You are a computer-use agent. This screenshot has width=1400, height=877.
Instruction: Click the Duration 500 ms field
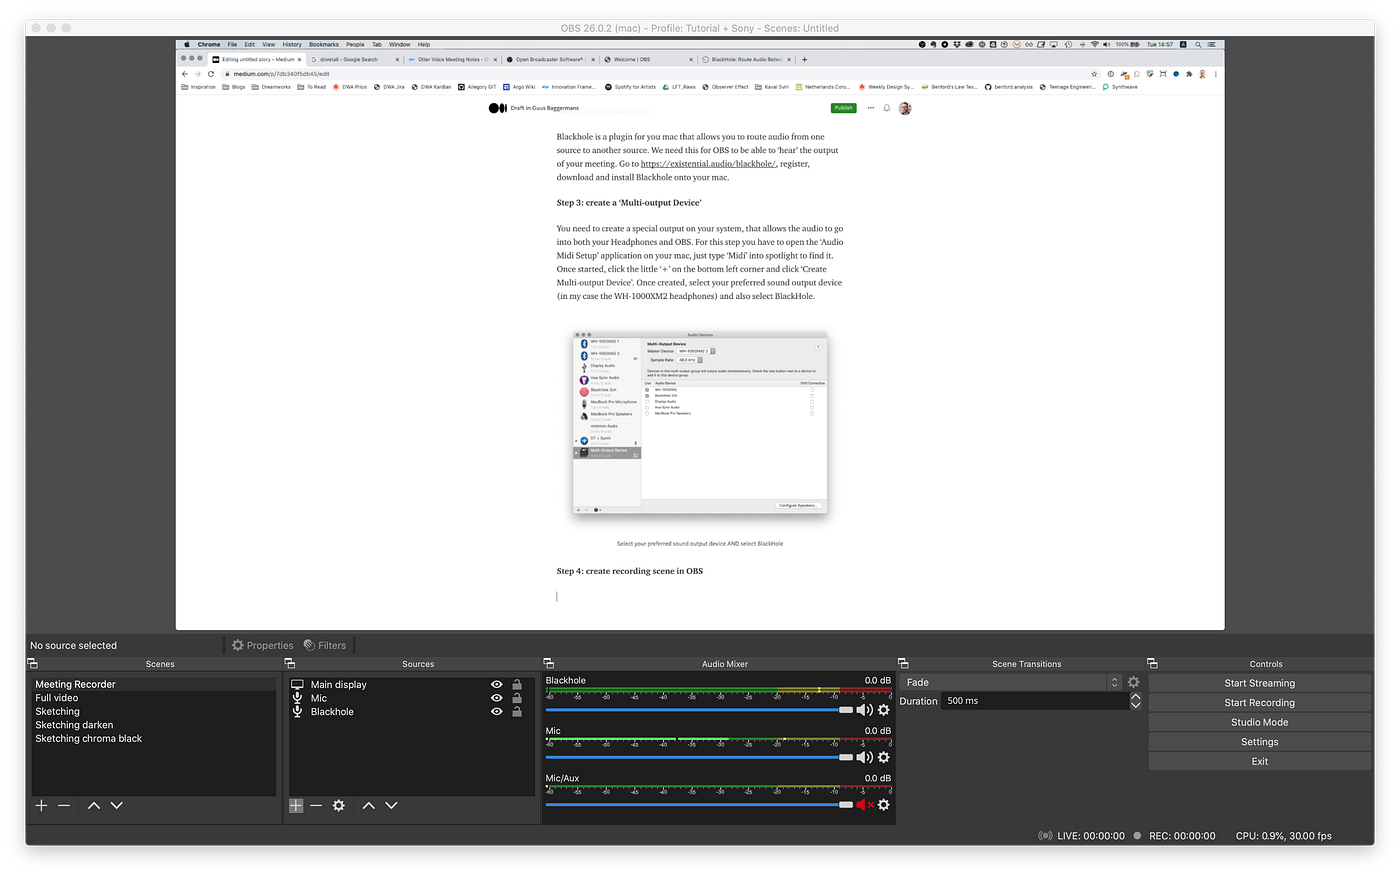1035,701
